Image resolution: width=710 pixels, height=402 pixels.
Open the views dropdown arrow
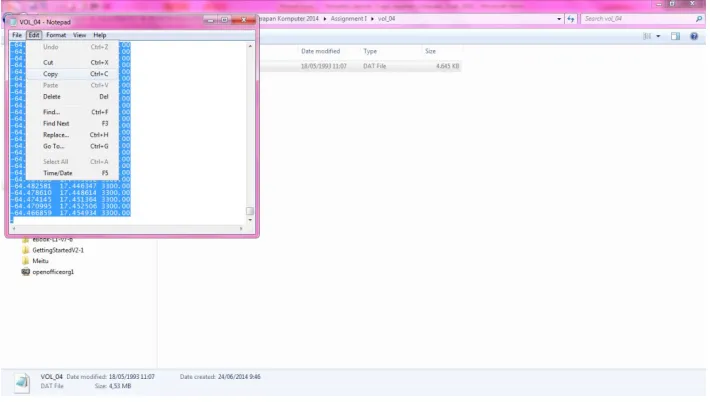(x=658, y=36)
